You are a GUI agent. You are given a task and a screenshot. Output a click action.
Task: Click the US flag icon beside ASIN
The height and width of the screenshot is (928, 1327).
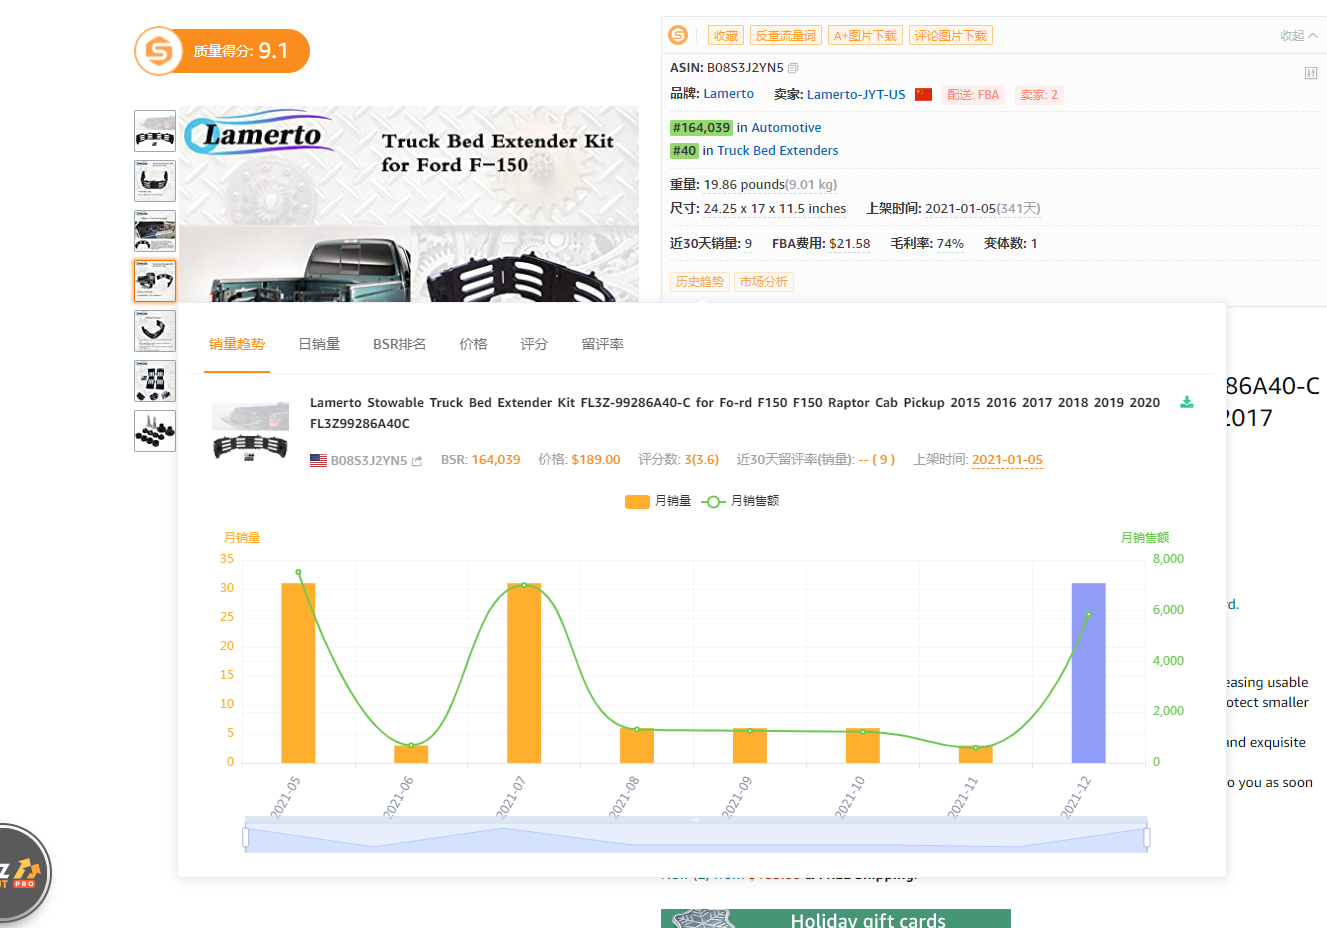[x=318, y=461]
